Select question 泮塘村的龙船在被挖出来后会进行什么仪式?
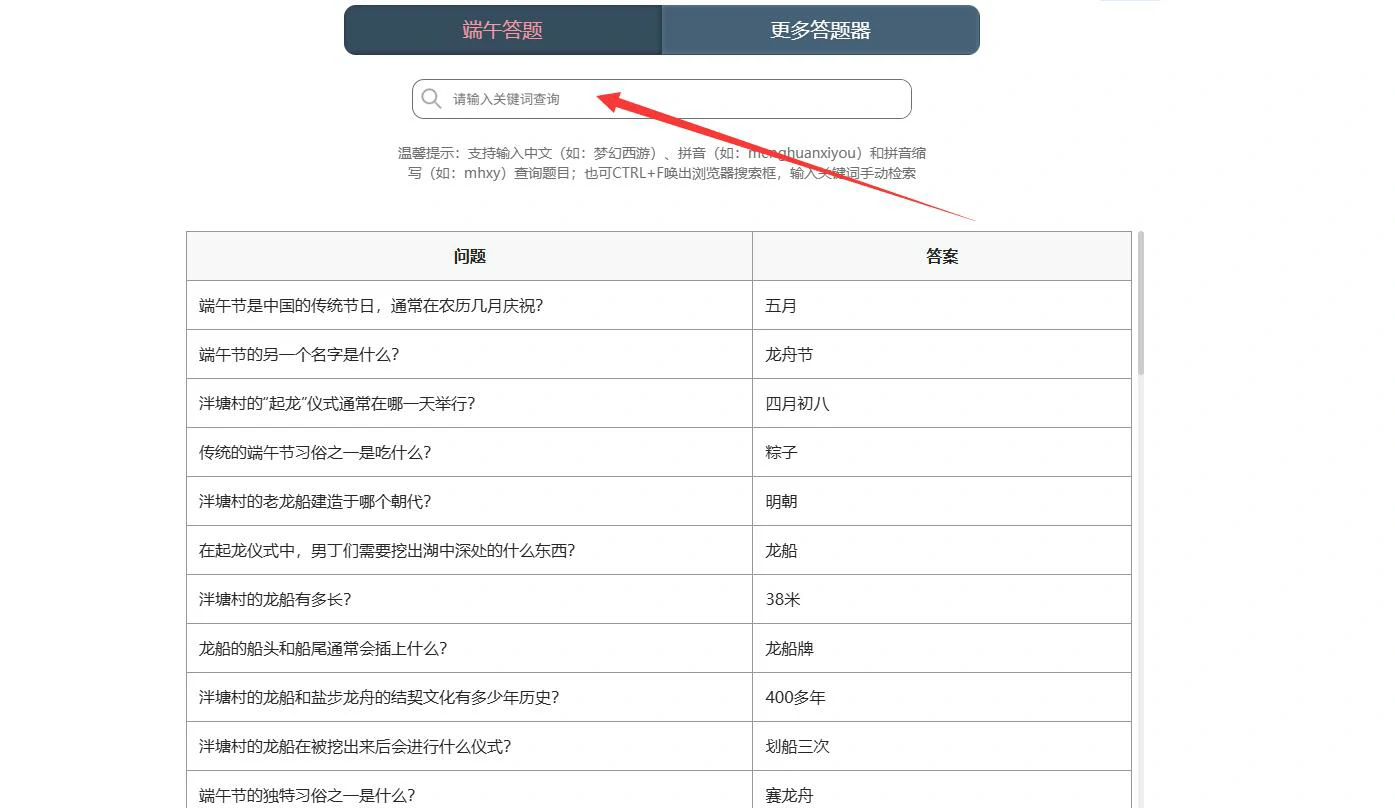This screenshot has width=1395, height=808. pyautogui.click(x=469, y=746)
